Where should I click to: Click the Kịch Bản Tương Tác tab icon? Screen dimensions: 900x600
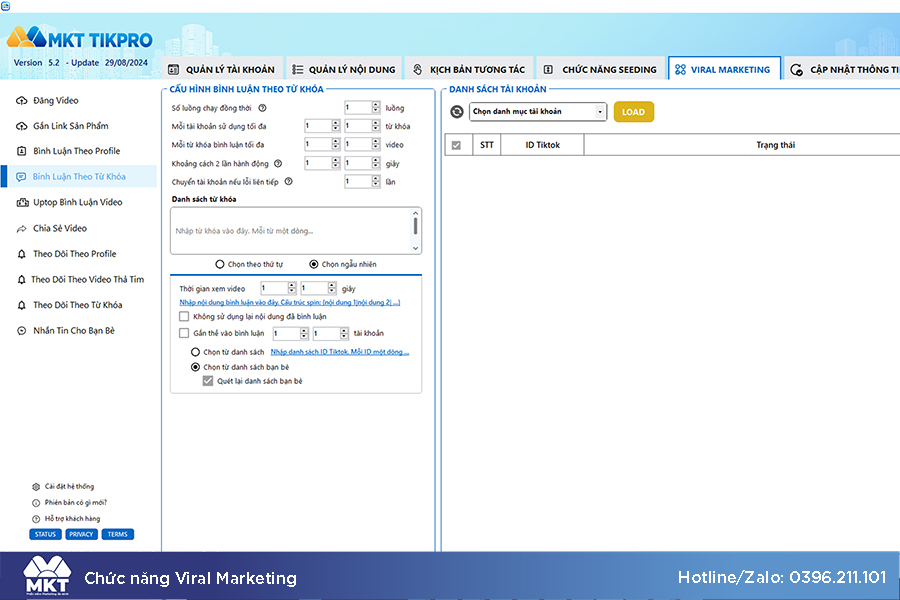point(418,69)
